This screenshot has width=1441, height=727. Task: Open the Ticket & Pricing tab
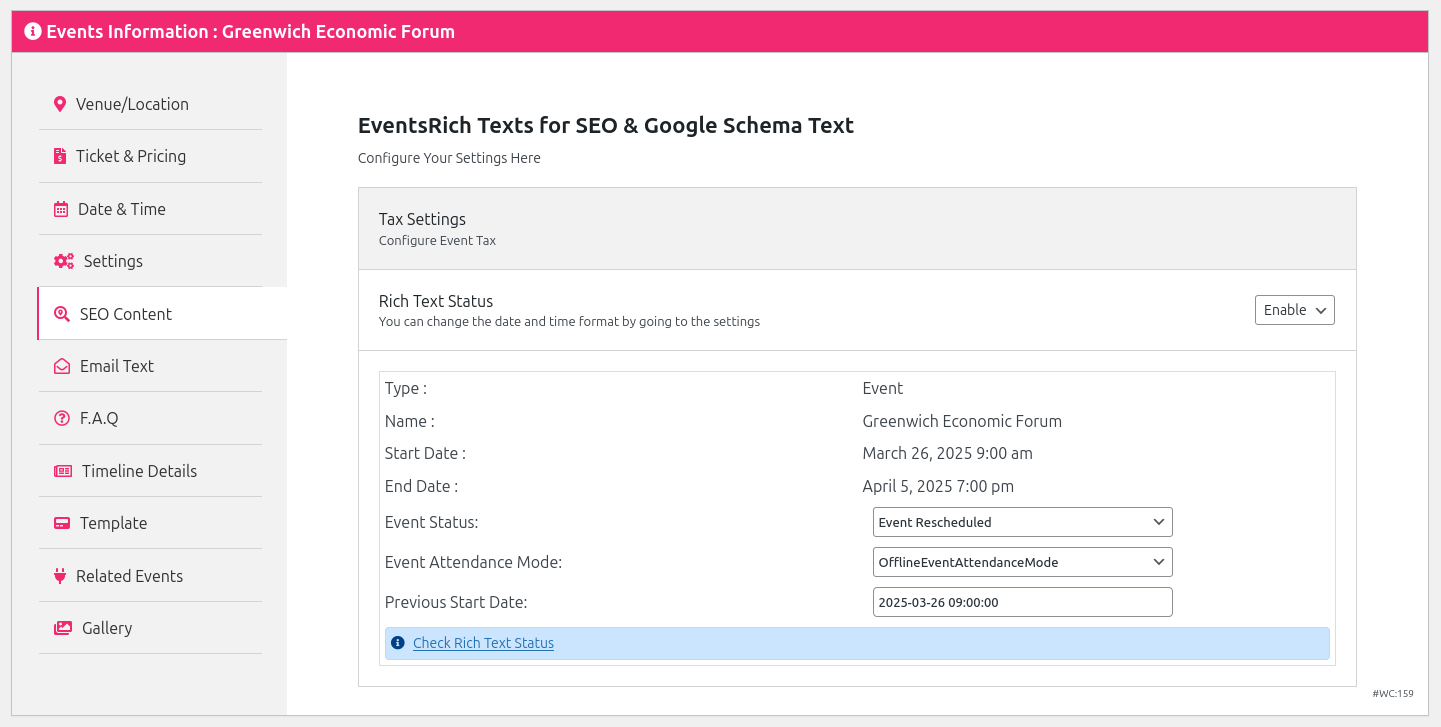(x=150, y=156)
